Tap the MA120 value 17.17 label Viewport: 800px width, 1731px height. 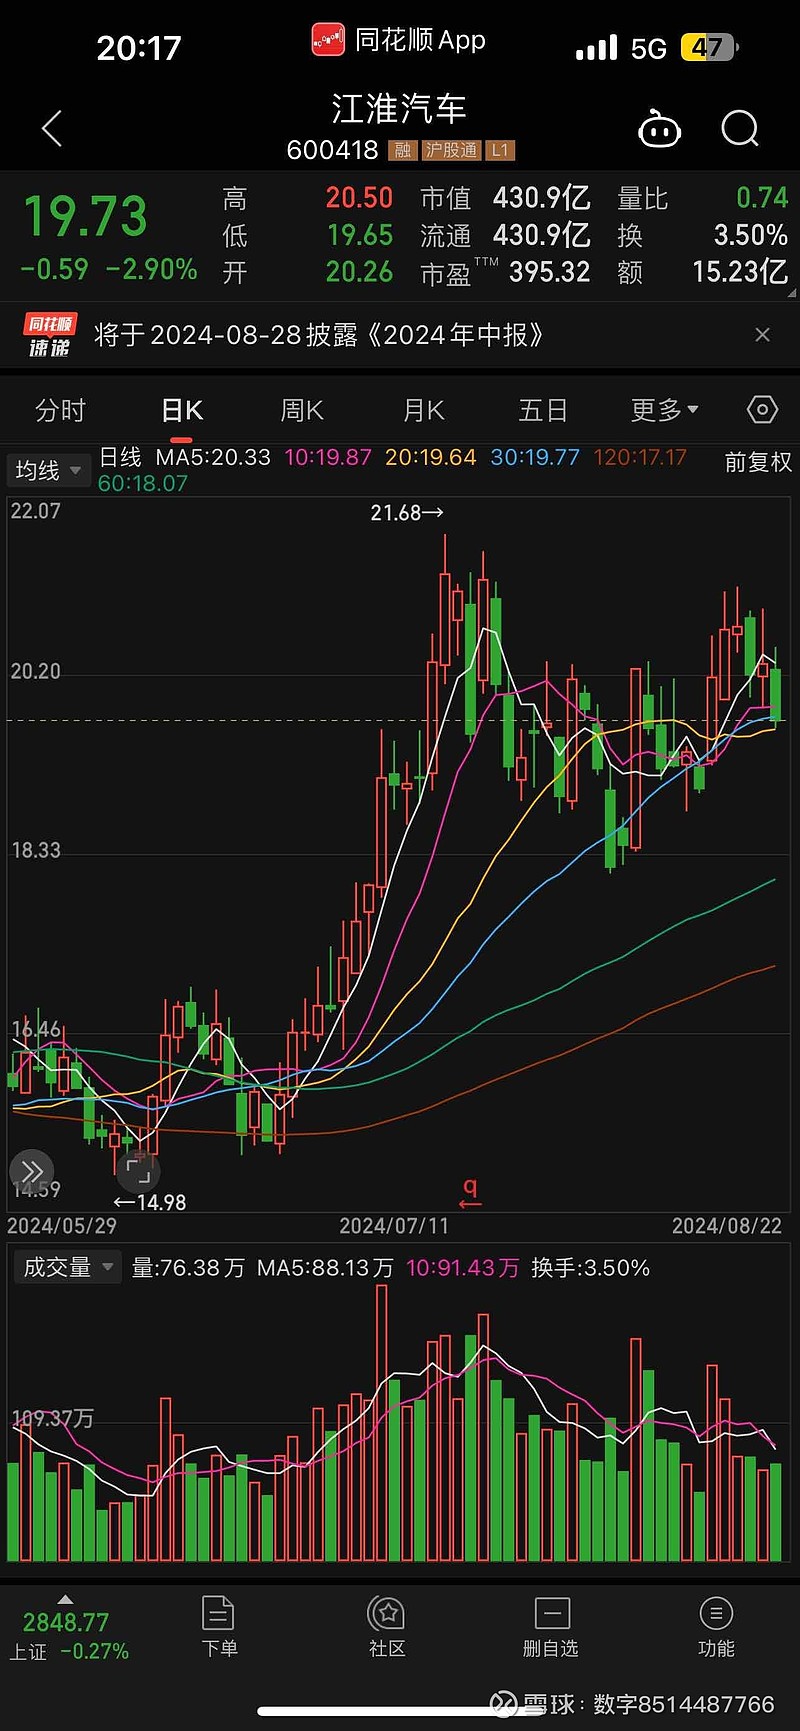[x=640, y=457]
